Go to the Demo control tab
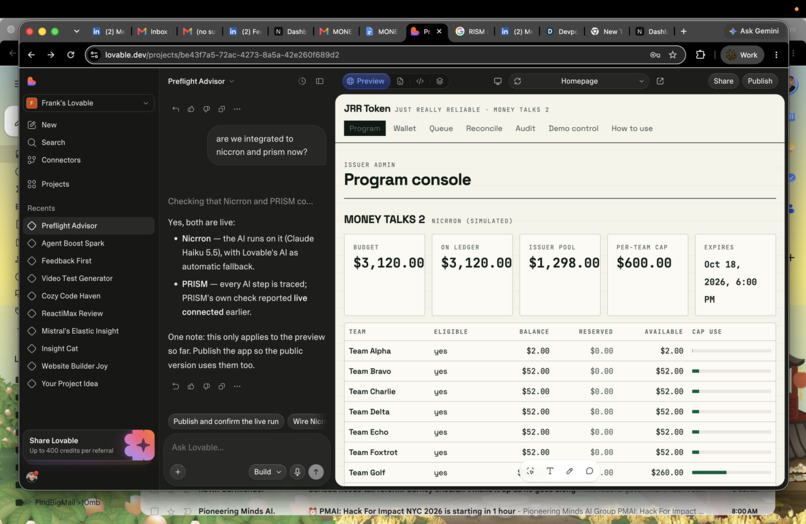 (x=573, y=129)
